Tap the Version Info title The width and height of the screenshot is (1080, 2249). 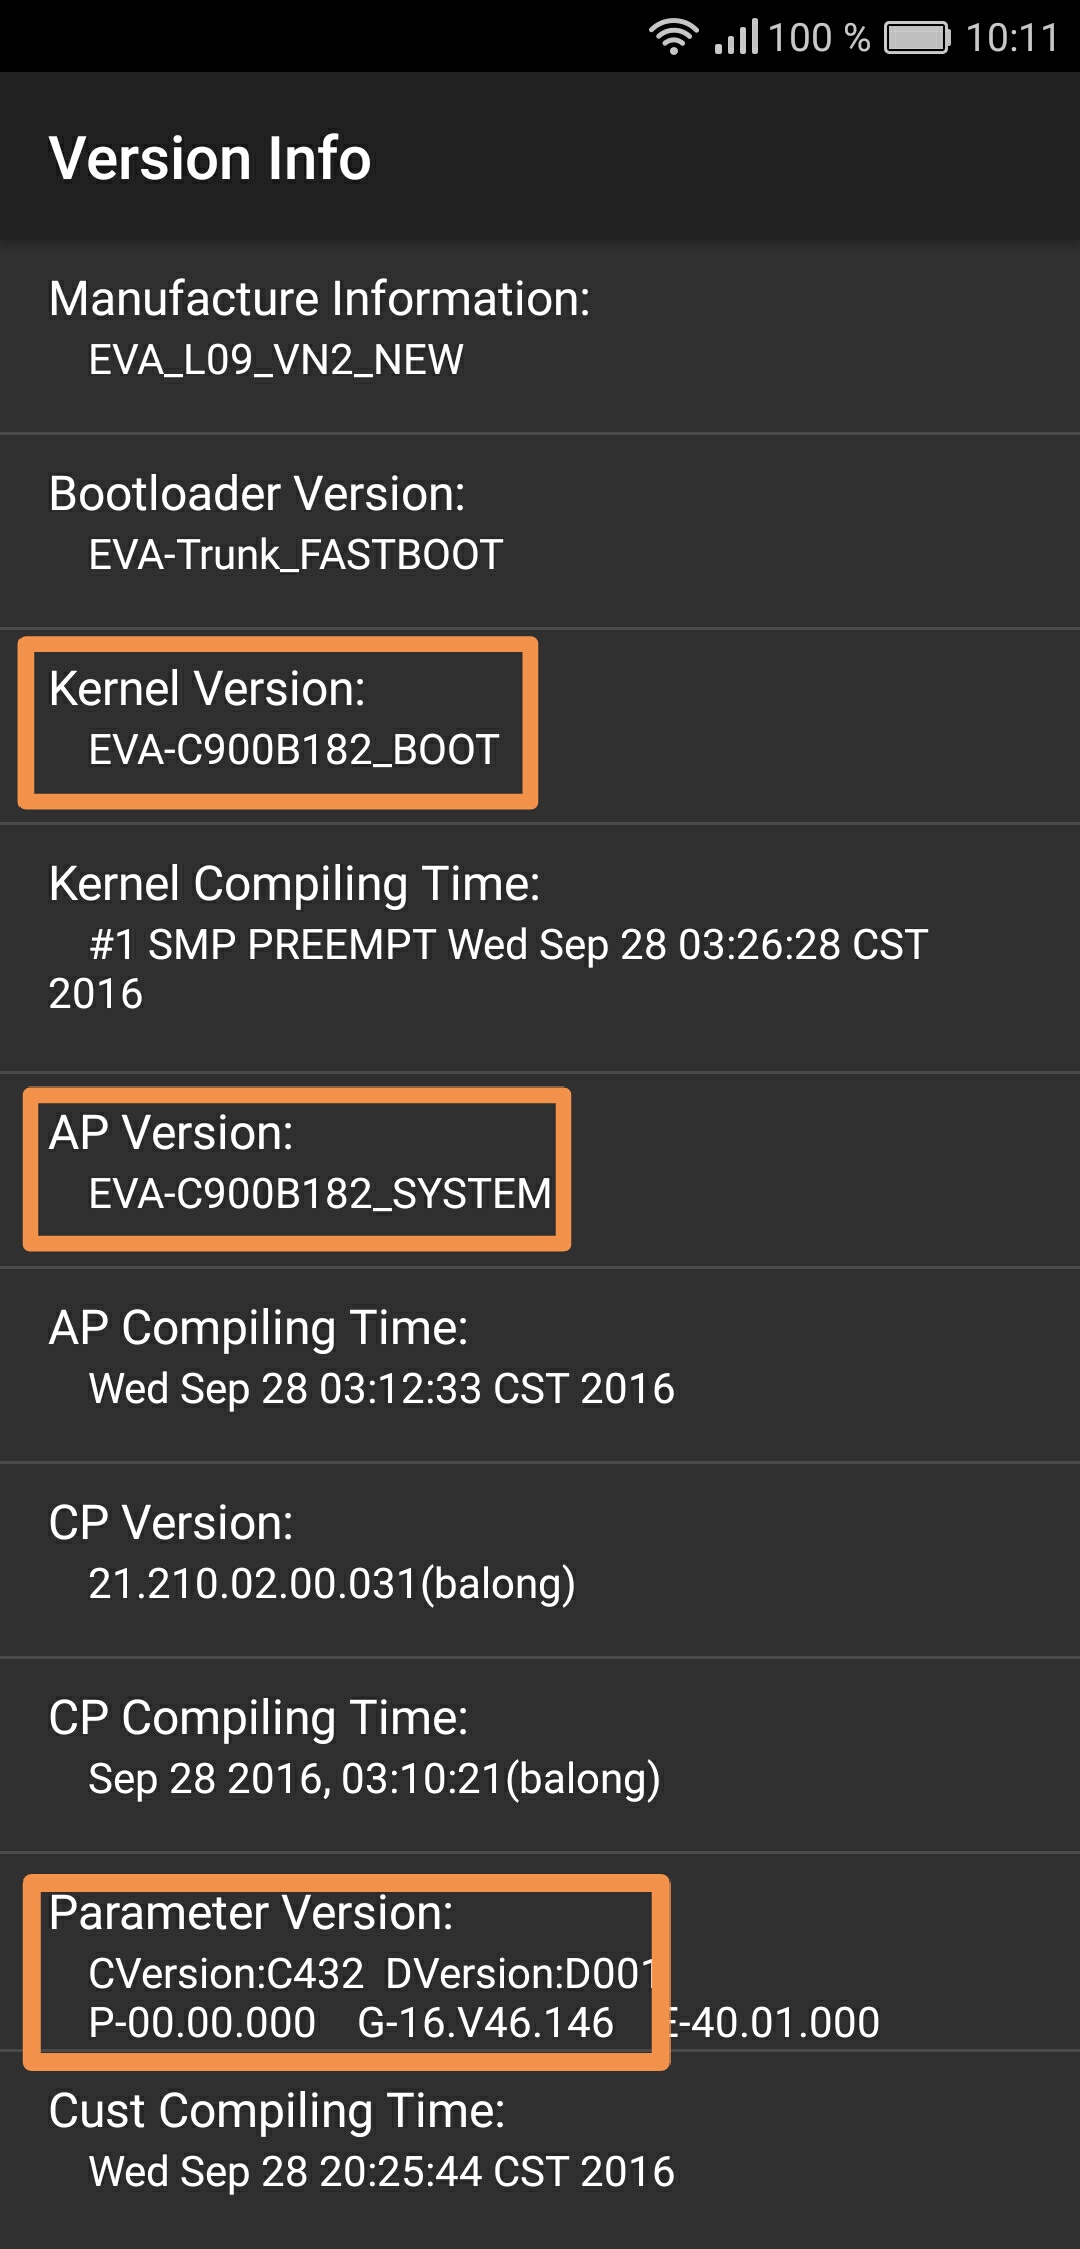tap(210, 158)
